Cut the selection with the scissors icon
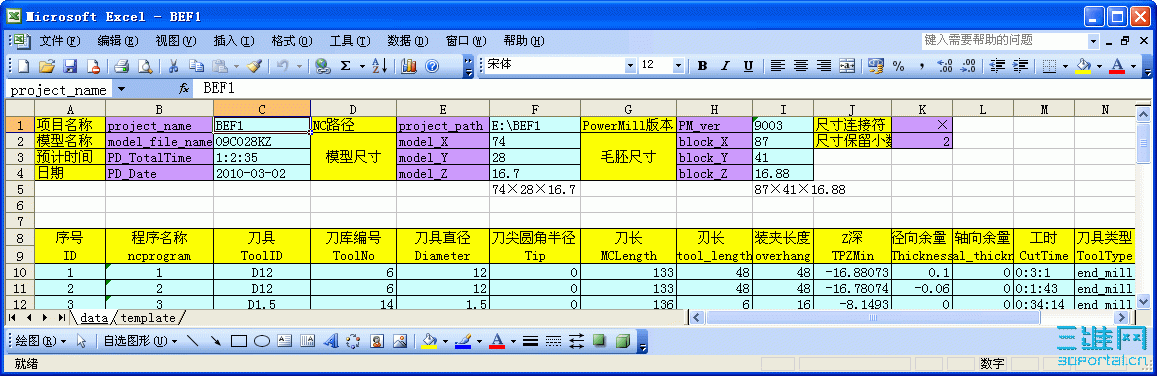The image size is (1157, 376). coord(173,66)
